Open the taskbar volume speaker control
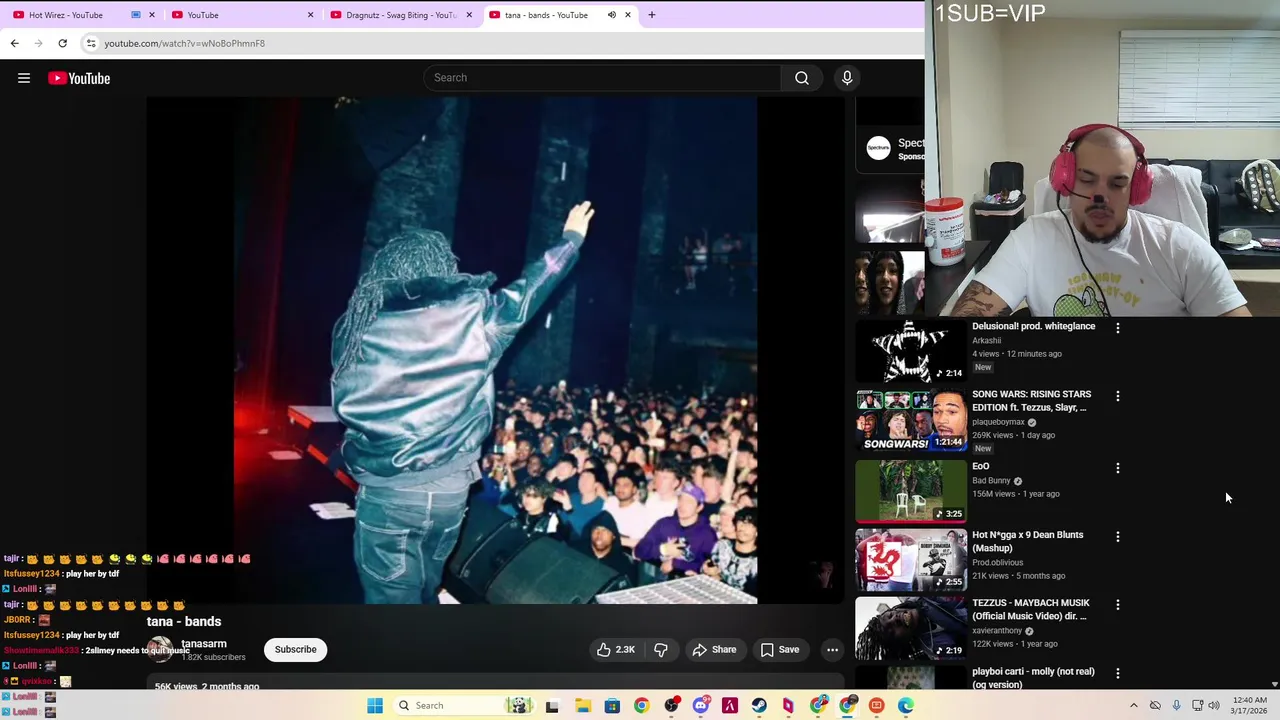This screenshot has height=720, width=1280. tap(1214, 706)
